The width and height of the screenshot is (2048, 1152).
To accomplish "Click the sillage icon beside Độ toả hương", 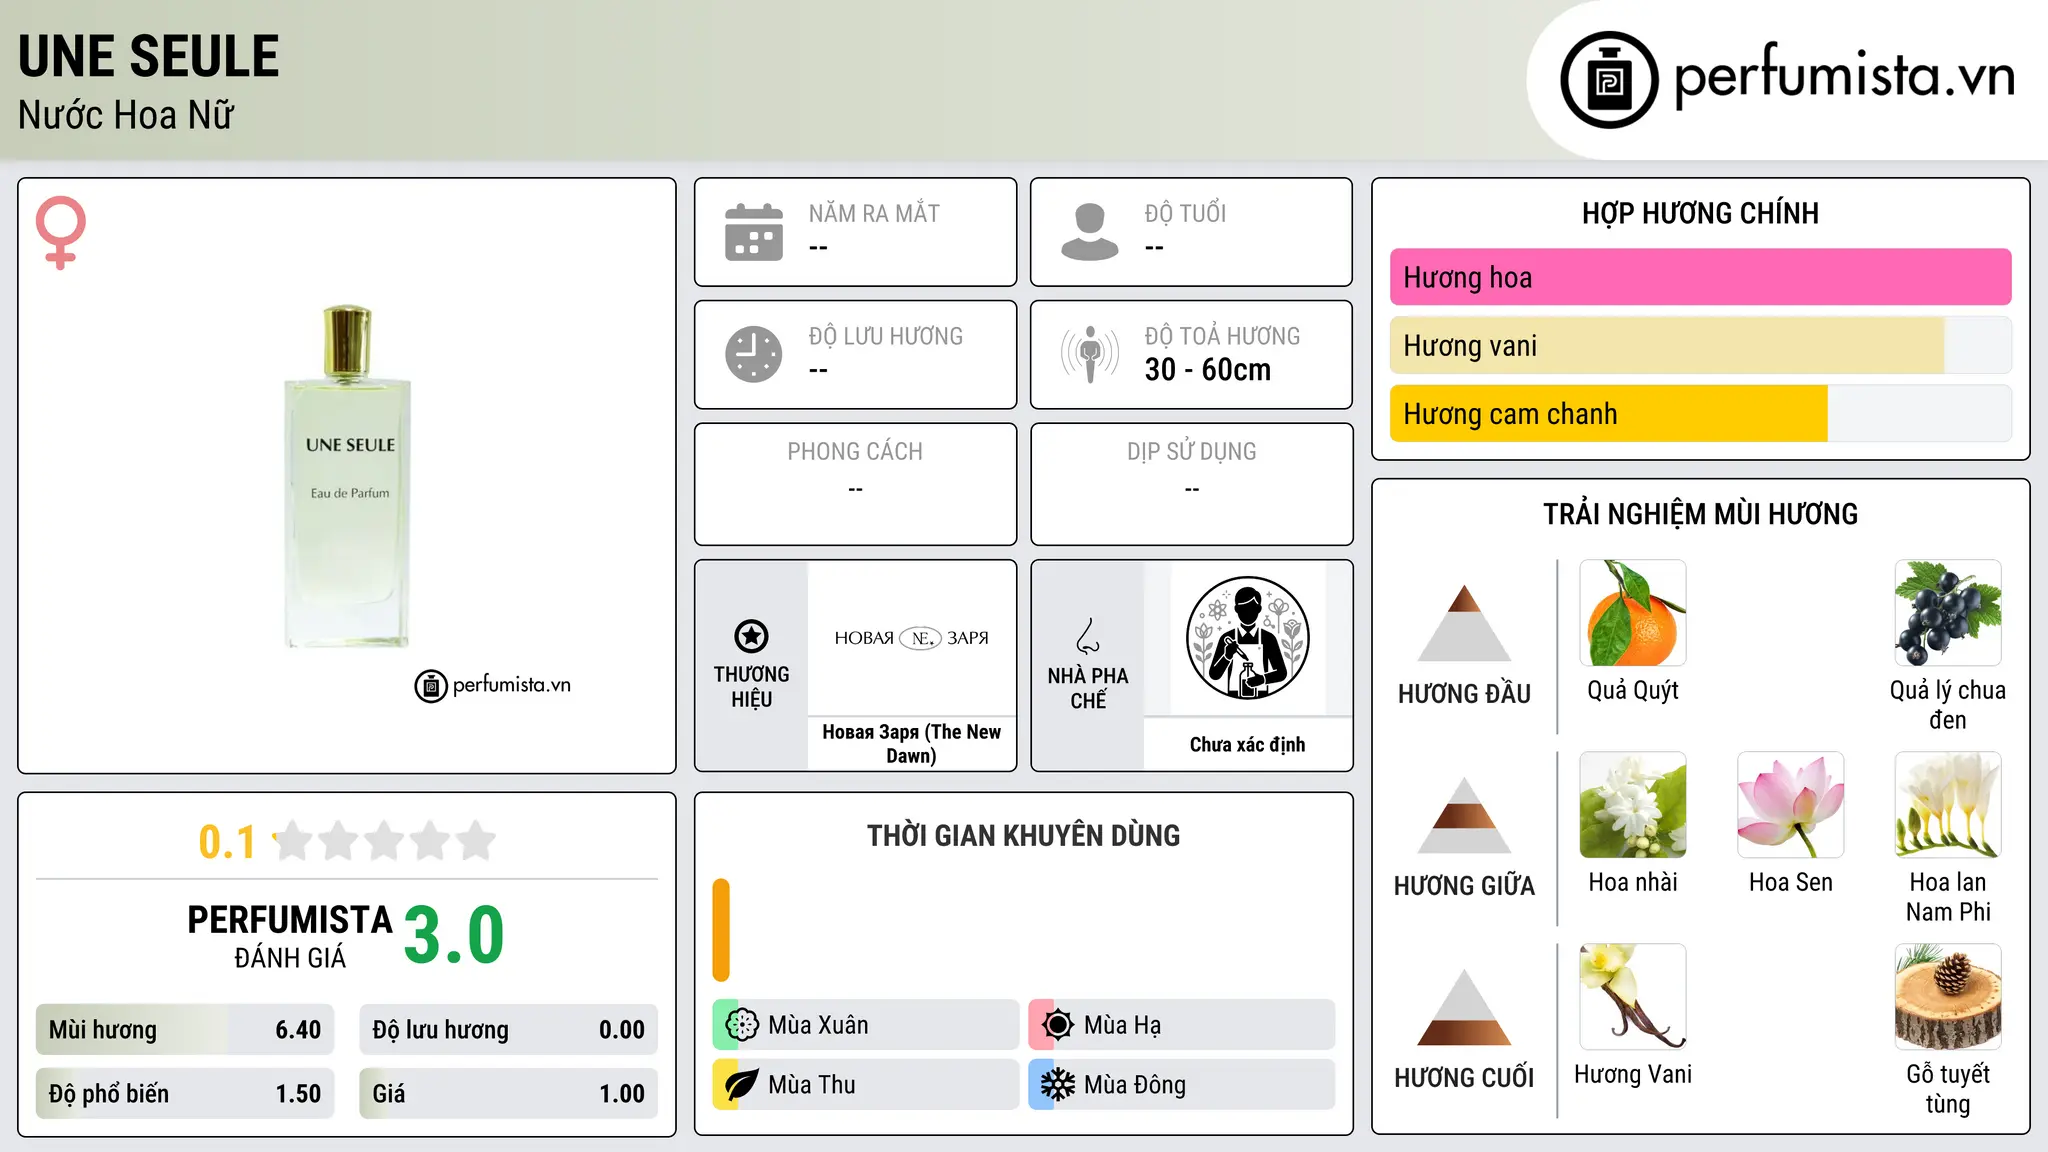I will click(x=1090, y=354).
